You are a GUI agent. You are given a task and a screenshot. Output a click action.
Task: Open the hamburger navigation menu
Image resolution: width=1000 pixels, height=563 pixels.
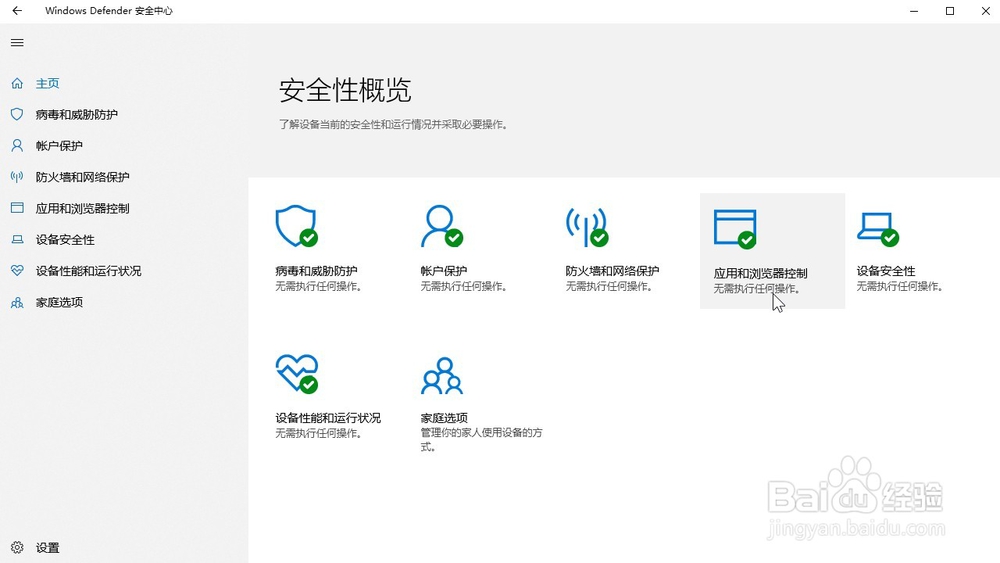pos(17,43)
